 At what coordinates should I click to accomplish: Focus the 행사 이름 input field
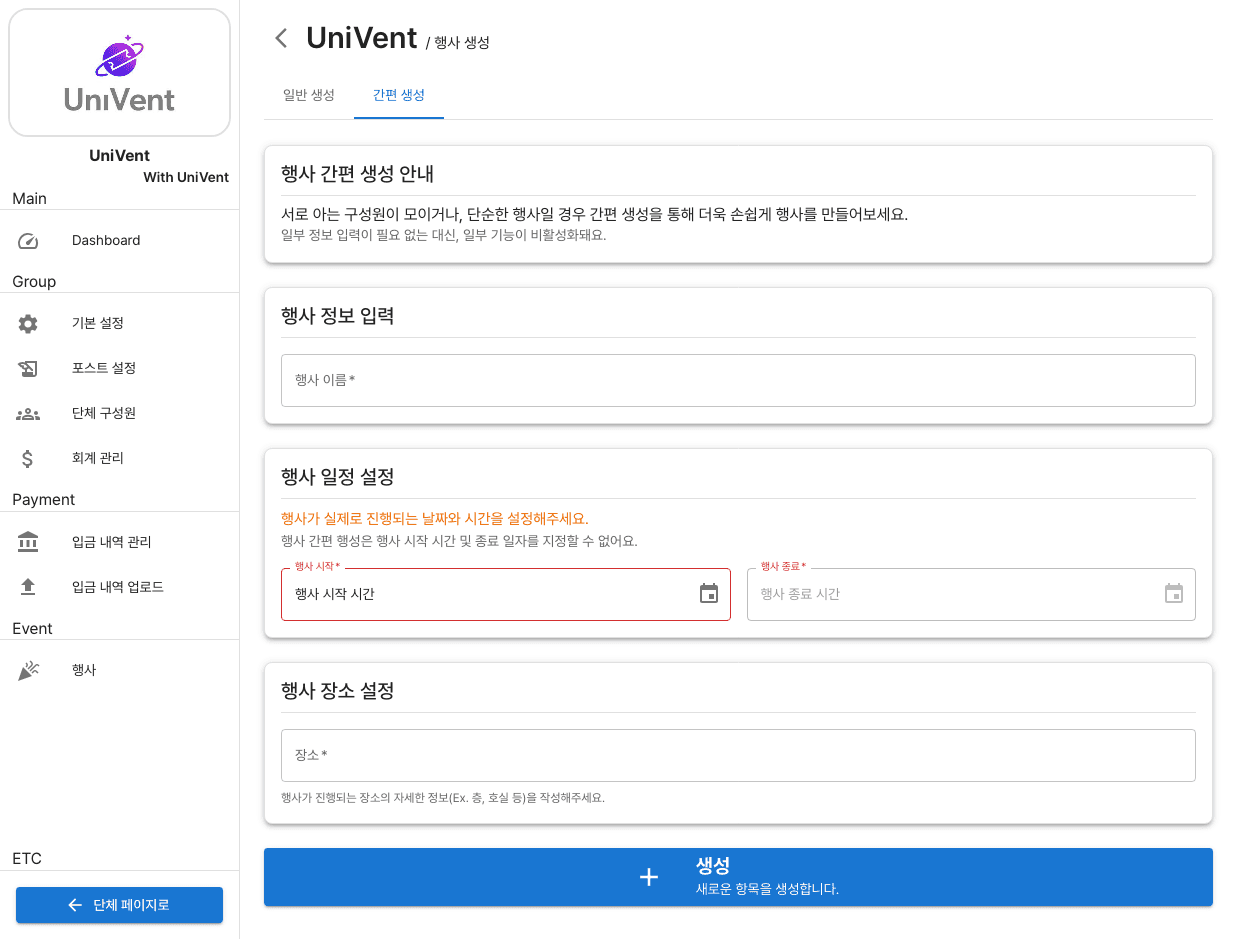(738, 381)
